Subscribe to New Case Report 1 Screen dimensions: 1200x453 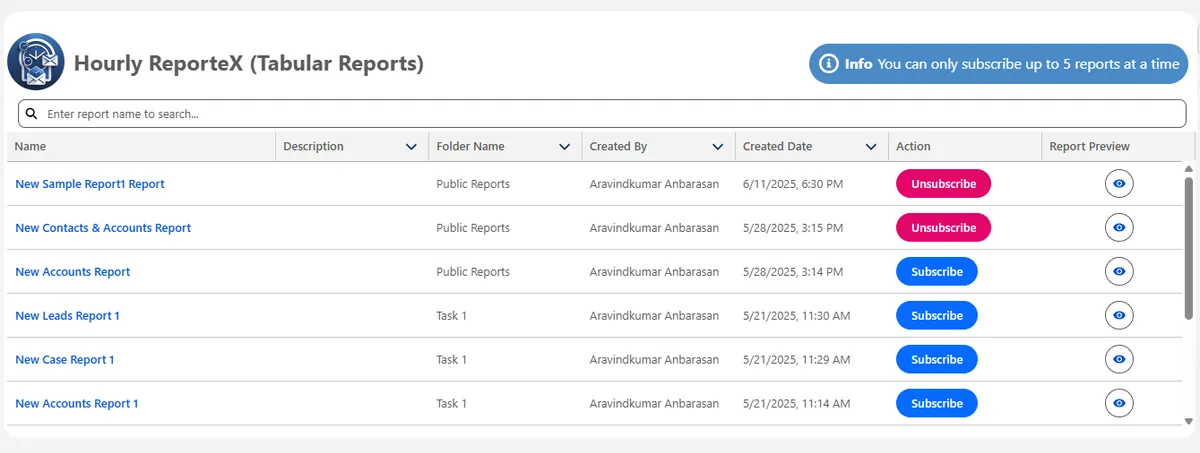click(x=937, y=360)
